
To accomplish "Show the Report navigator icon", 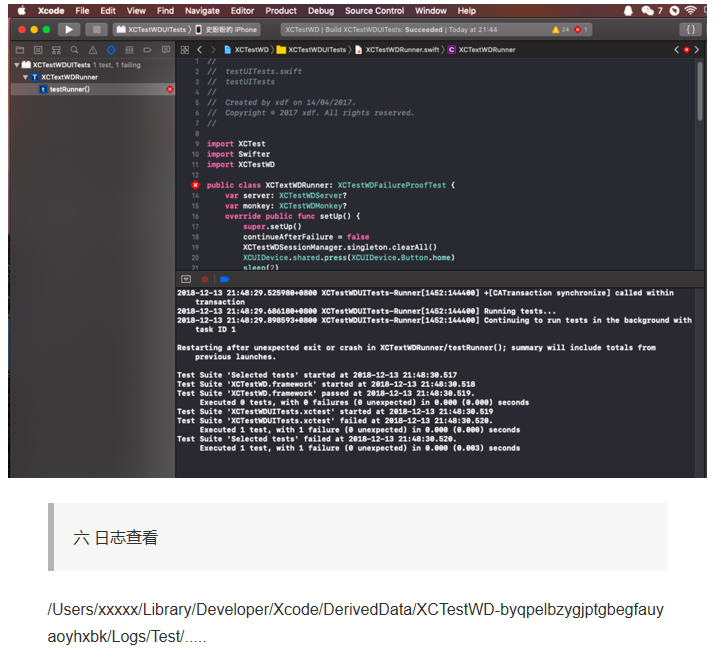I will tap(166, 50).
